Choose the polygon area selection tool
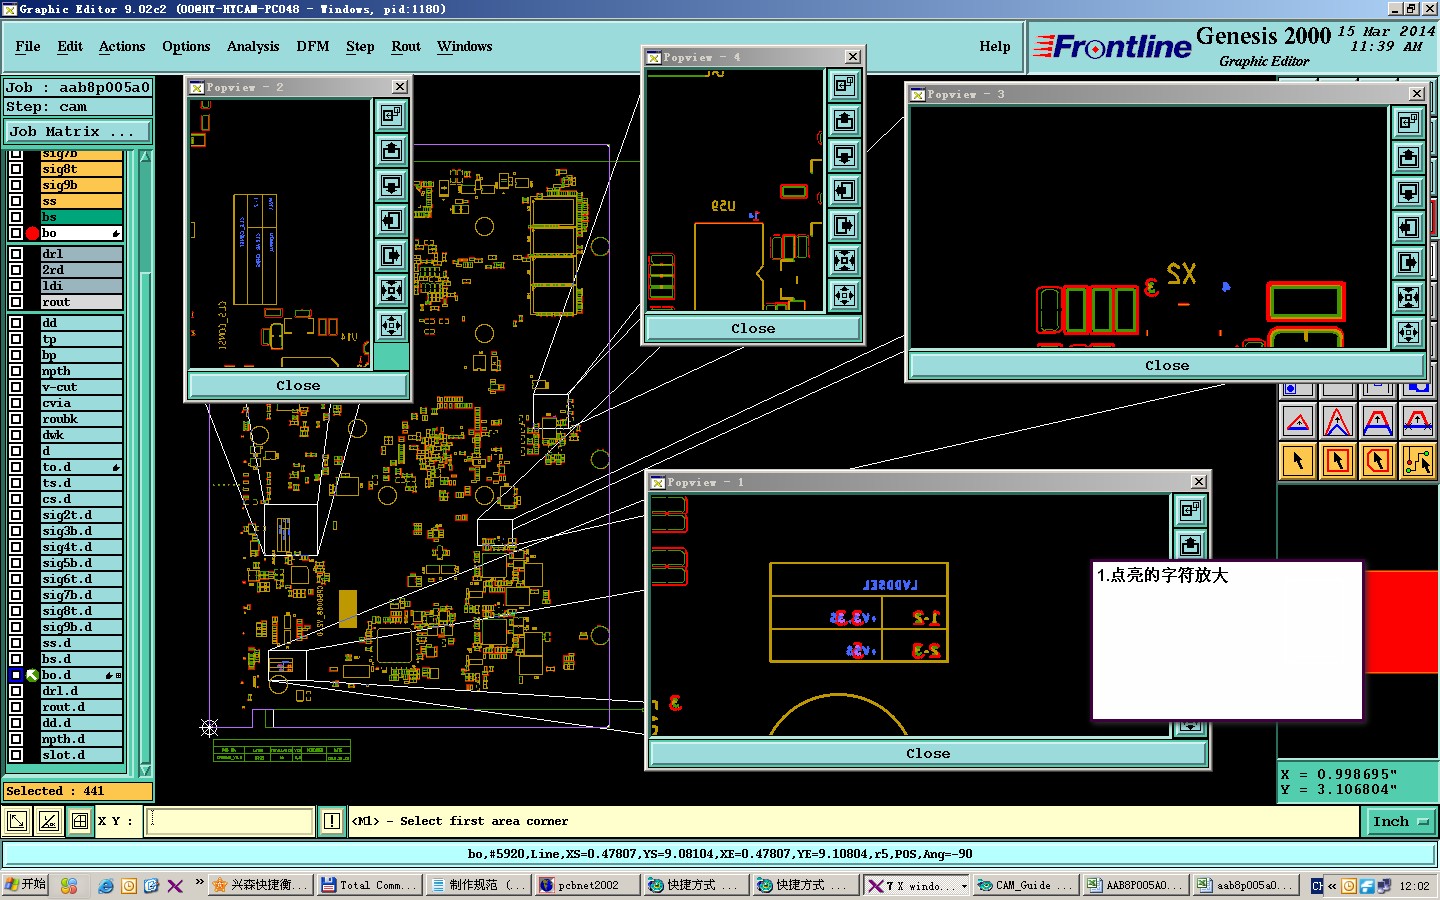1440x900 pixels. [x=1378, y=461]
